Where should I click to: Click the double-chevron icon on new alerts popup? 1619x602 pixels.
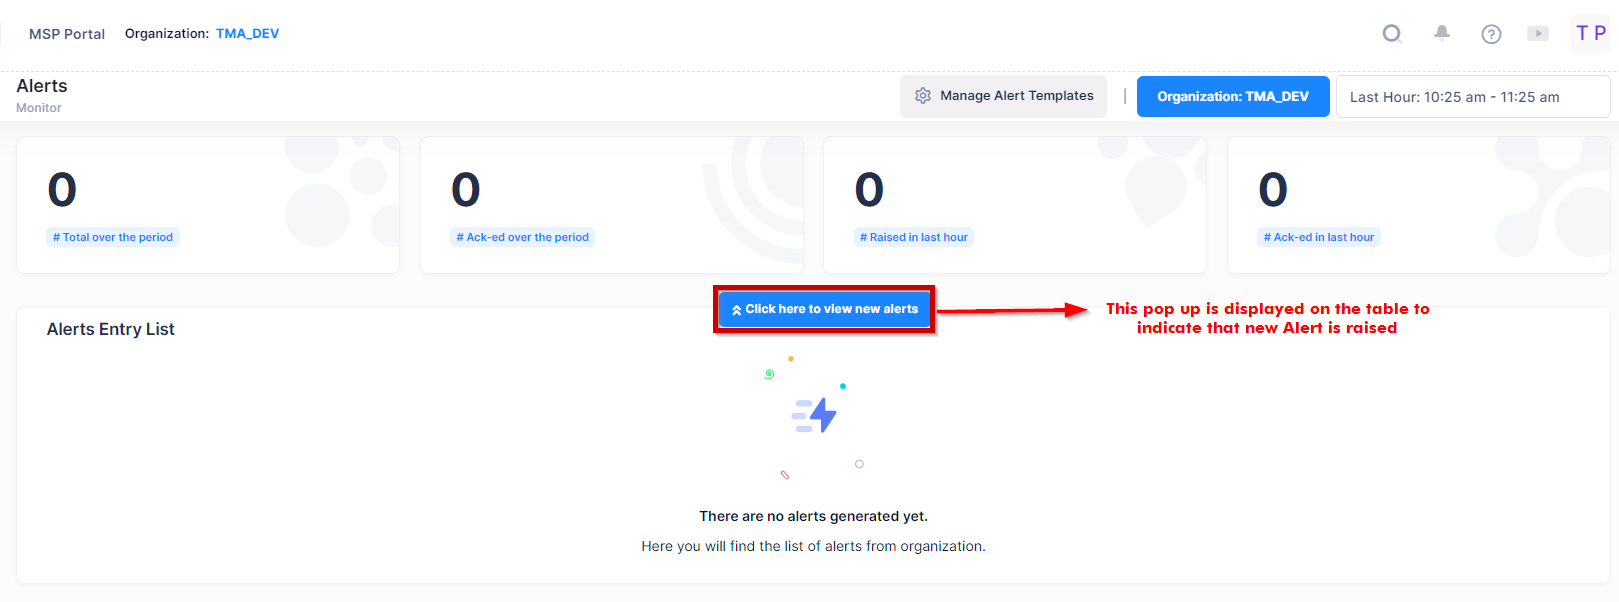(x=737, y=310)
